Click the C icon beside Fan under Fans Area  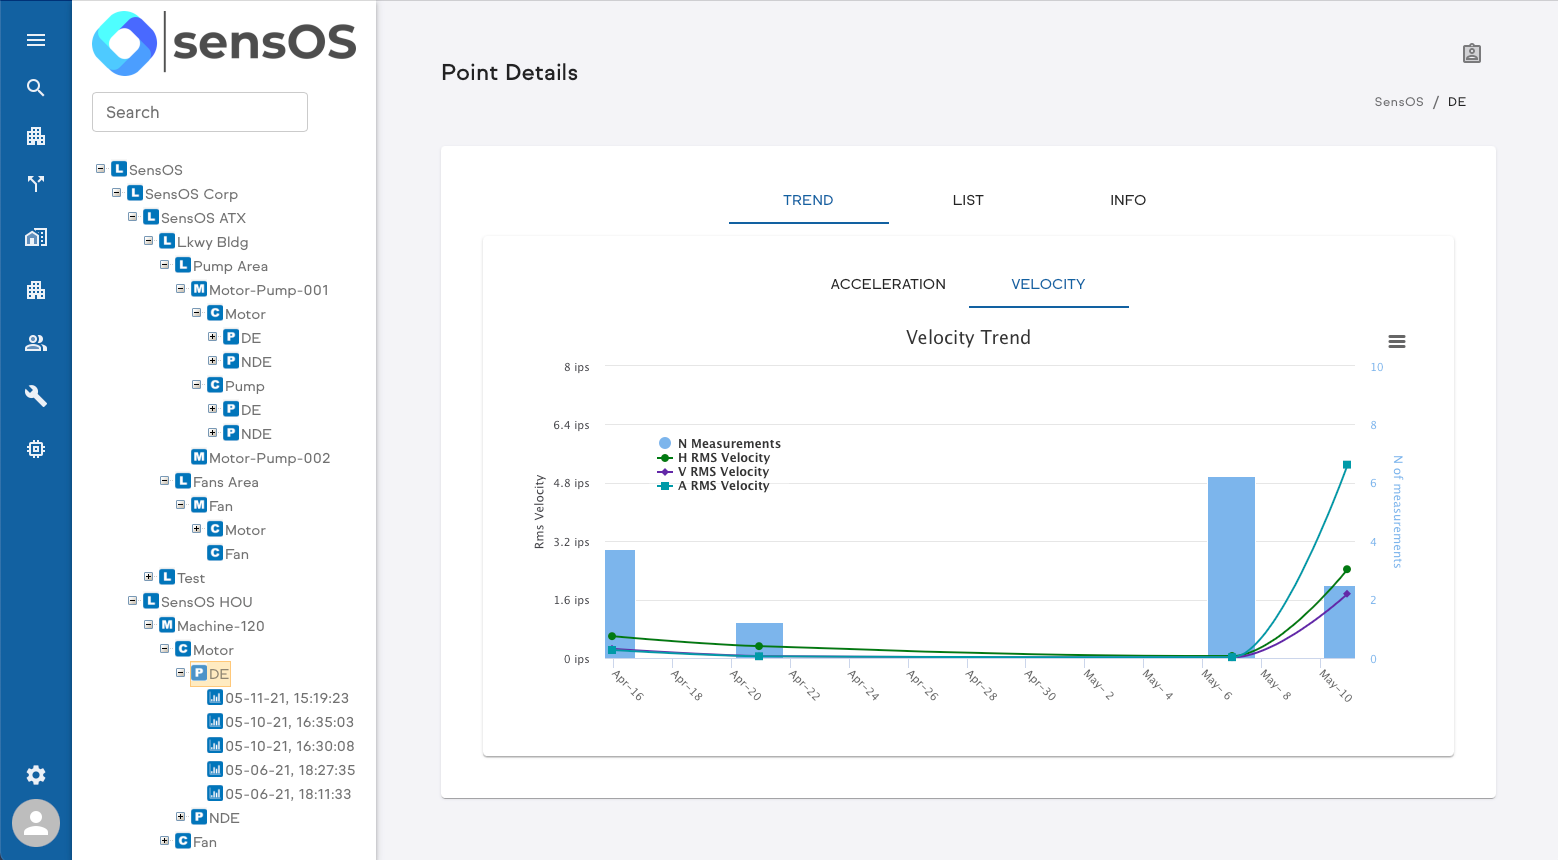pyautogui.click(x=215, y=553)
